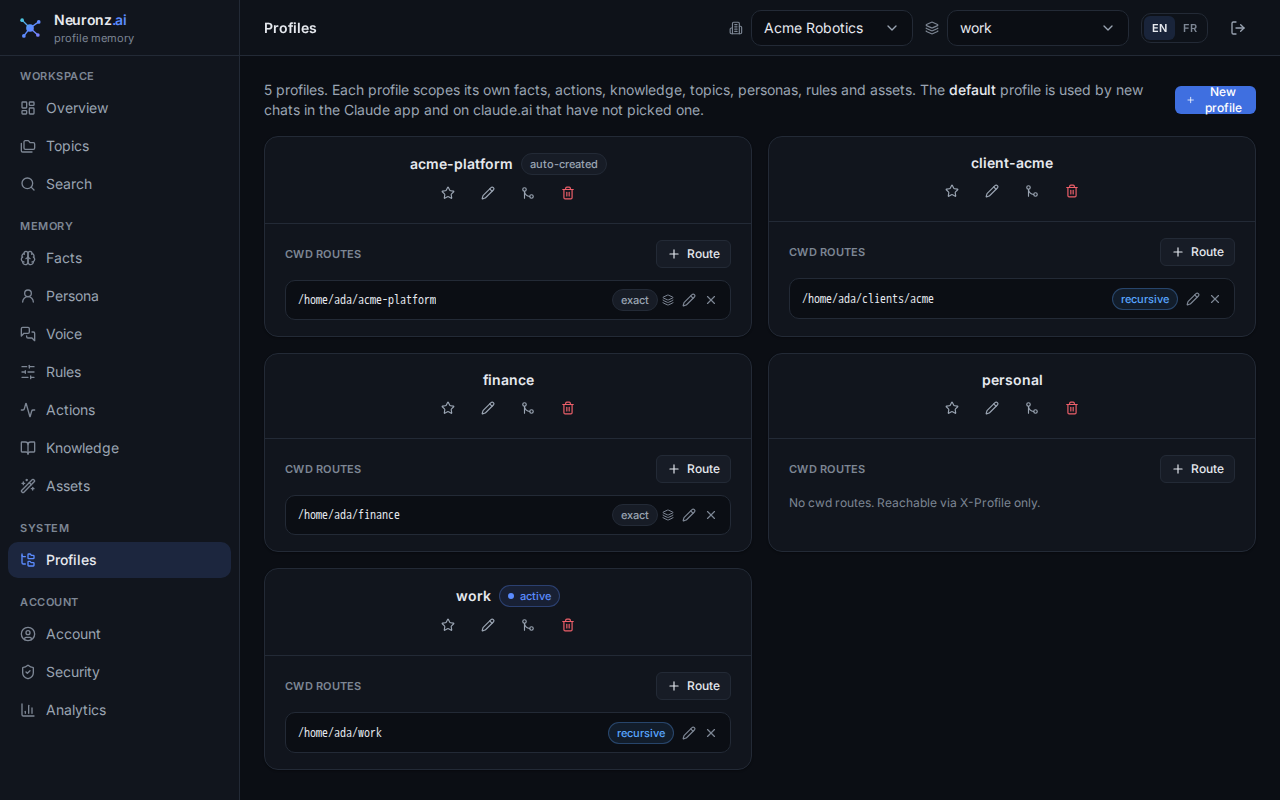Image resolution: width=1280 pixels, height=800 pixels.
Task: Delete the finance profile
Action: [x=568, y=408]
